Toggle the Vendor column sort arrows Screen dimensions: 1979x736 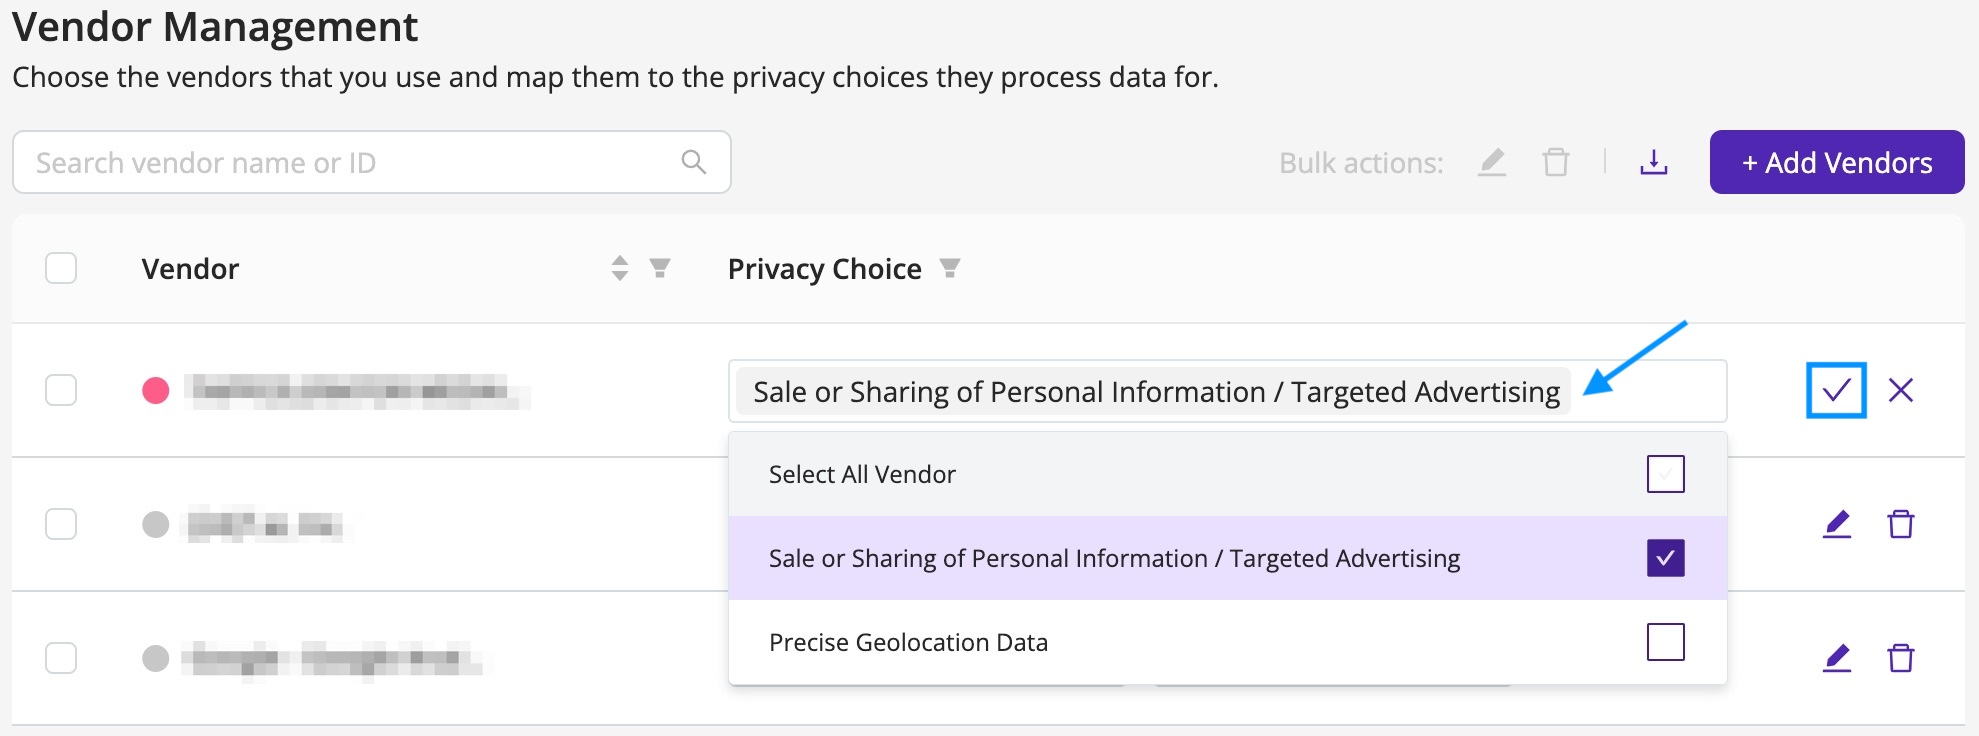coord(620,268)
